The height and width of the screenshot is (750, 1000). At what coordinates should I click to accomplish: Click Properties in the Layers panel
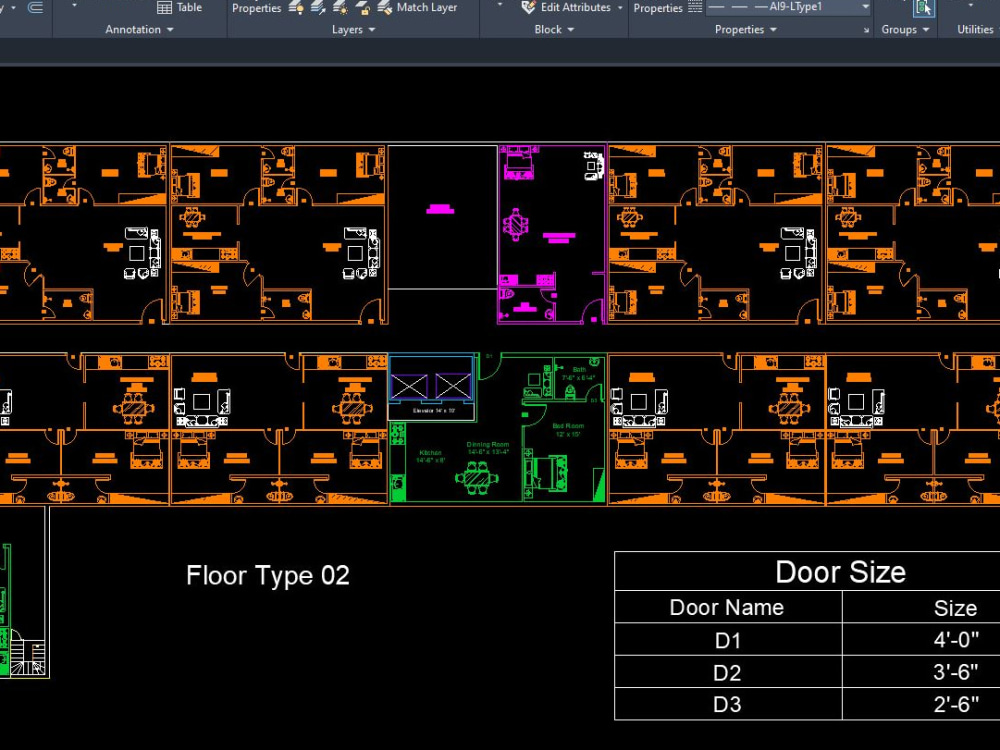tap(256, 7)
